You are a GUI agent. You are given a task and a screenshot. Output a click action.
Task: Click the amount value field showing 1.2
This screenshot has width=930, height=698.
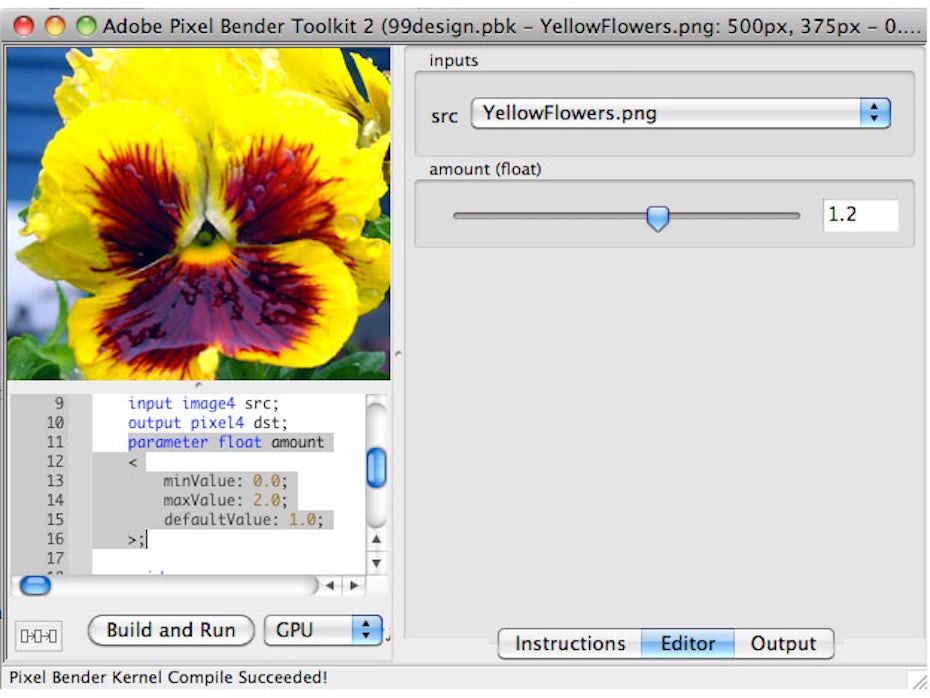tap(859, 215)
